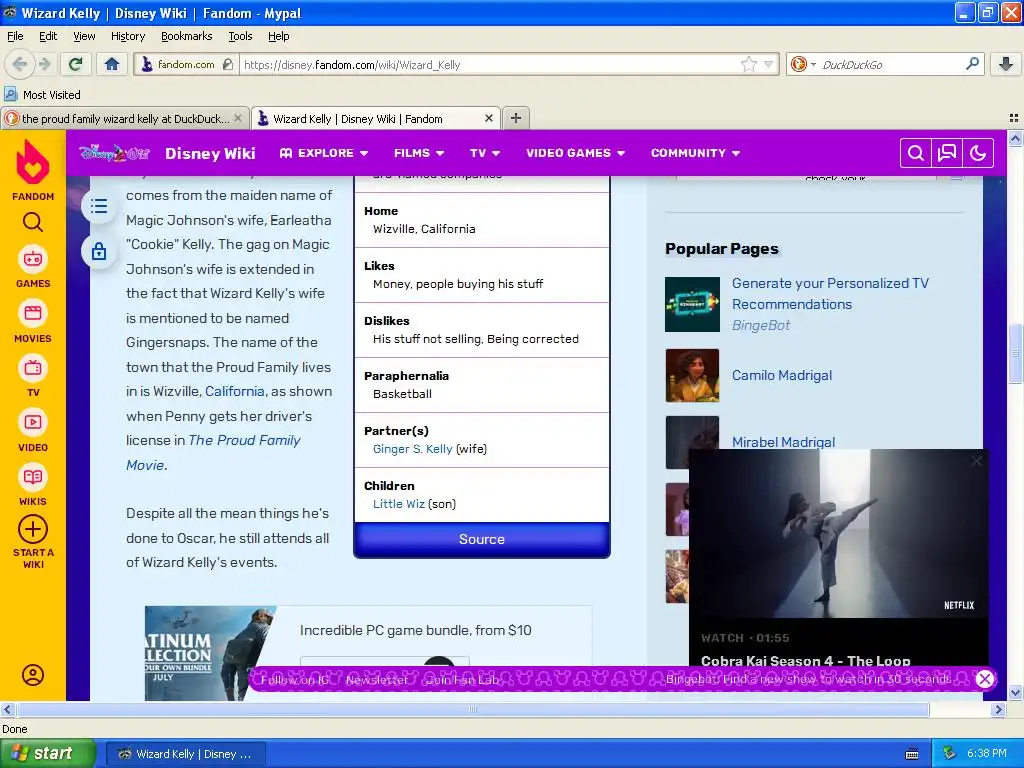Click the page lock icon

click(99, 251)
